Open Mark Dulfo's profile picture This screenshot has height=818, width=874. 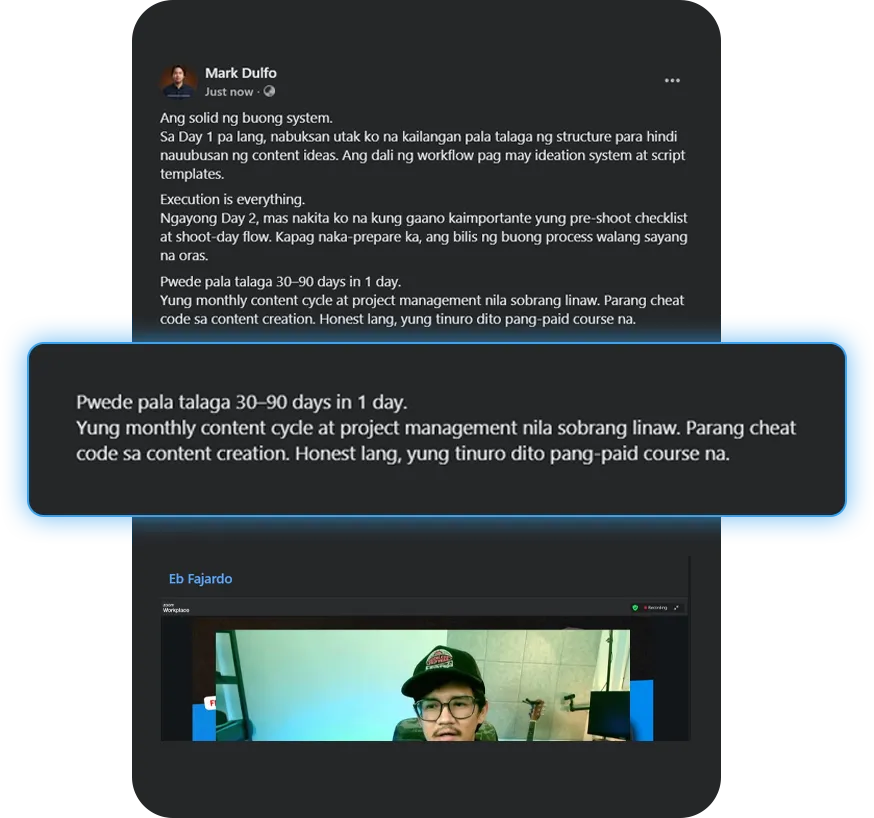(x=178, y=81)
